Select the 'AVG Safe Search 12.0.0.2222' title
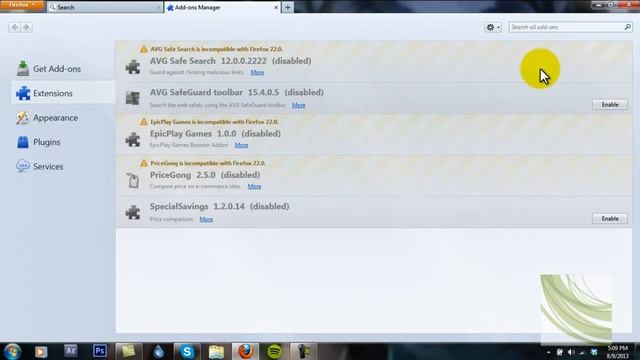 [208, 61]
